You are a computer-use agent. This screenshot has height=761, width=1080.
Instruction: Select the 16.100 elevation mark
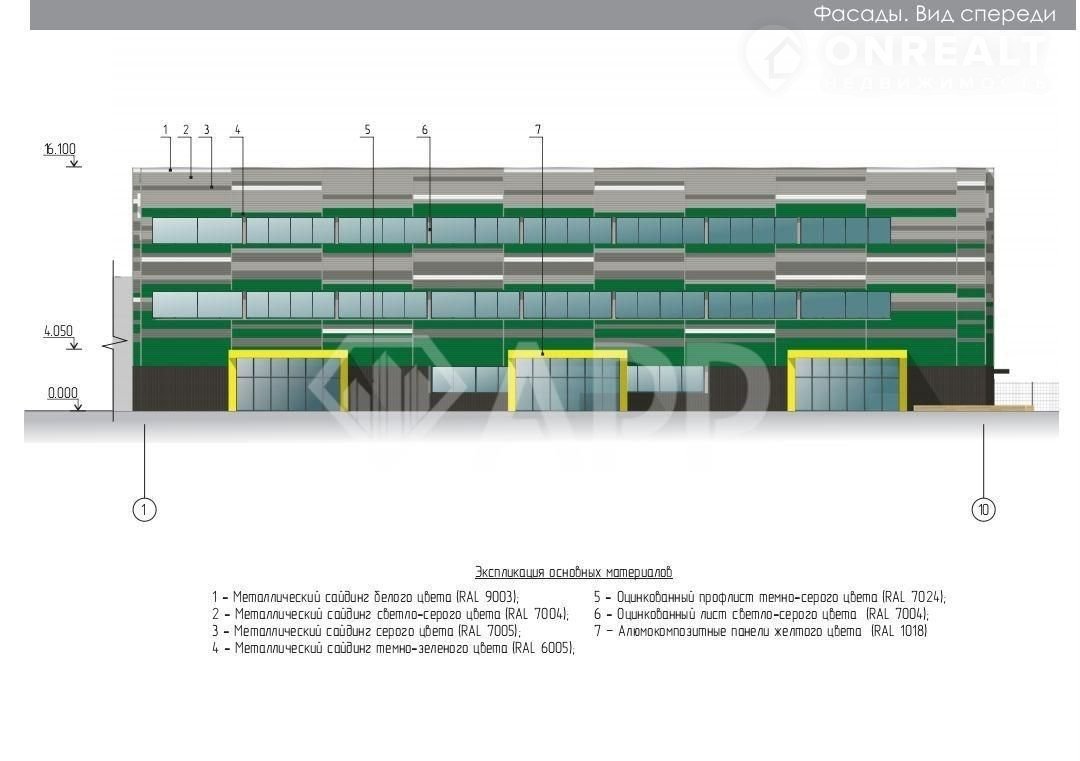pyautogui.click(x=60, y=149)
